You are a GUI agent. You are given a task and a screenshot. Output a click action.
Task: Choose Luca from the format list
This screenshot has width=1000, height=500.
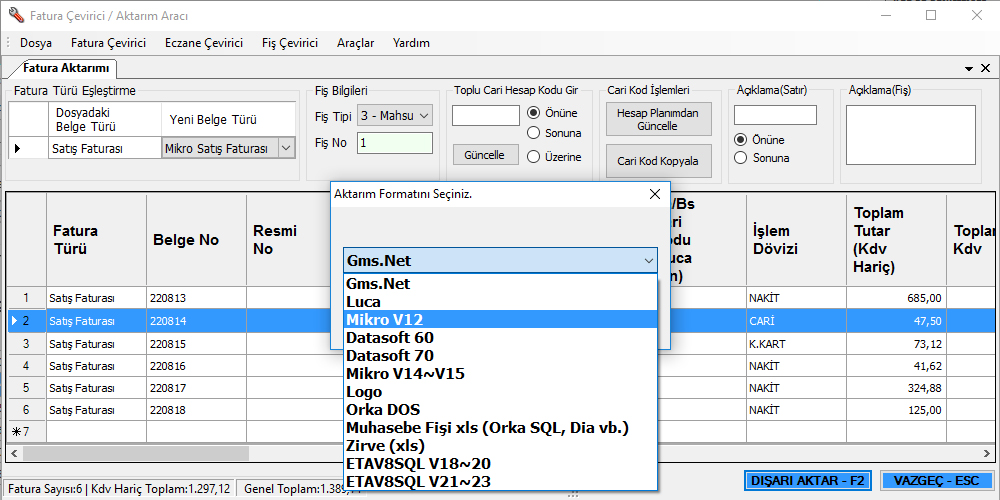(500, 301)
